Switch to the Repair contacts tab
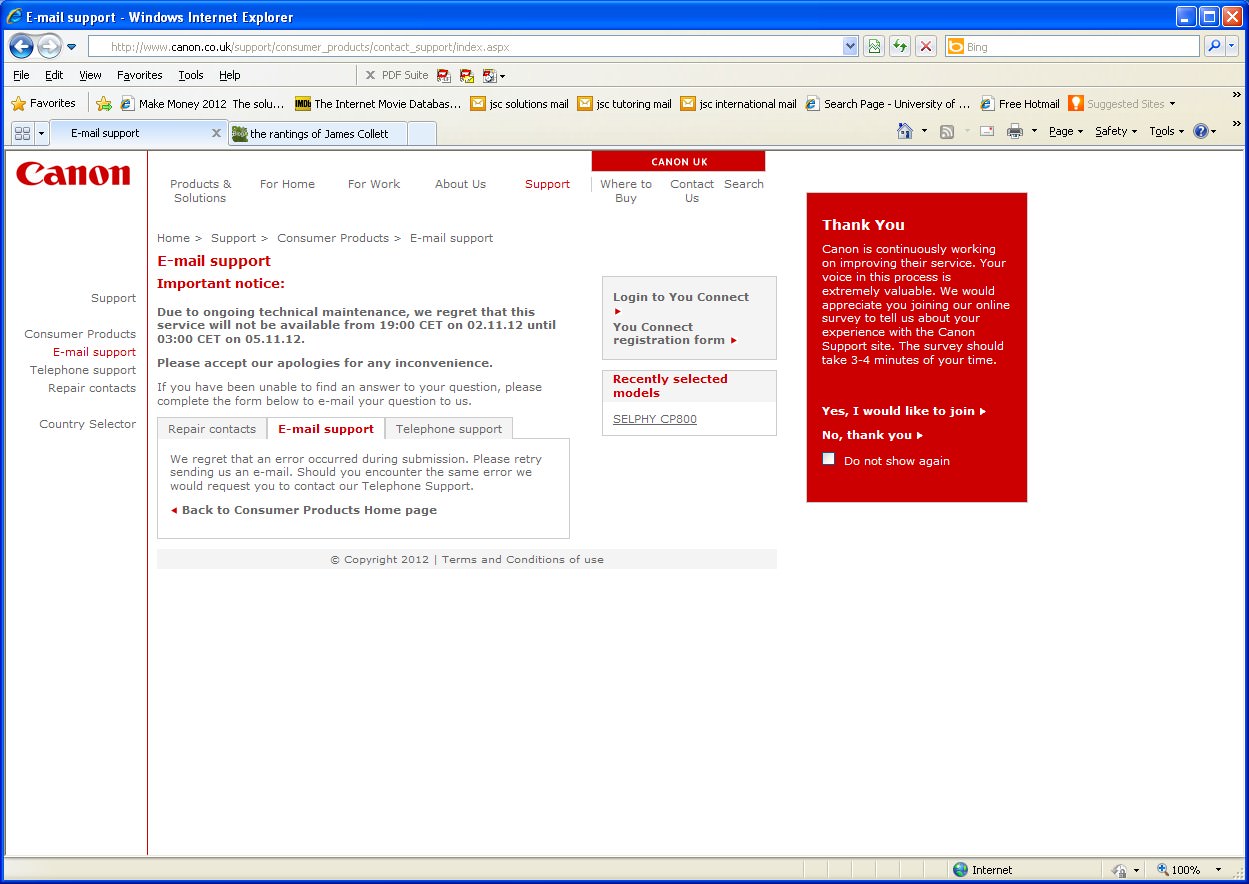 pos(211,429)
